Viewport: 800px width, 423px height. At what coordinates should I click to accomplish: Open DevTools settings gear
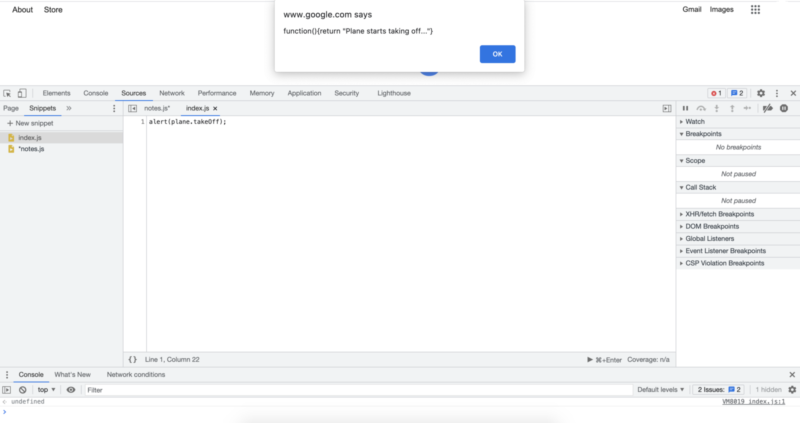(761, 93)
